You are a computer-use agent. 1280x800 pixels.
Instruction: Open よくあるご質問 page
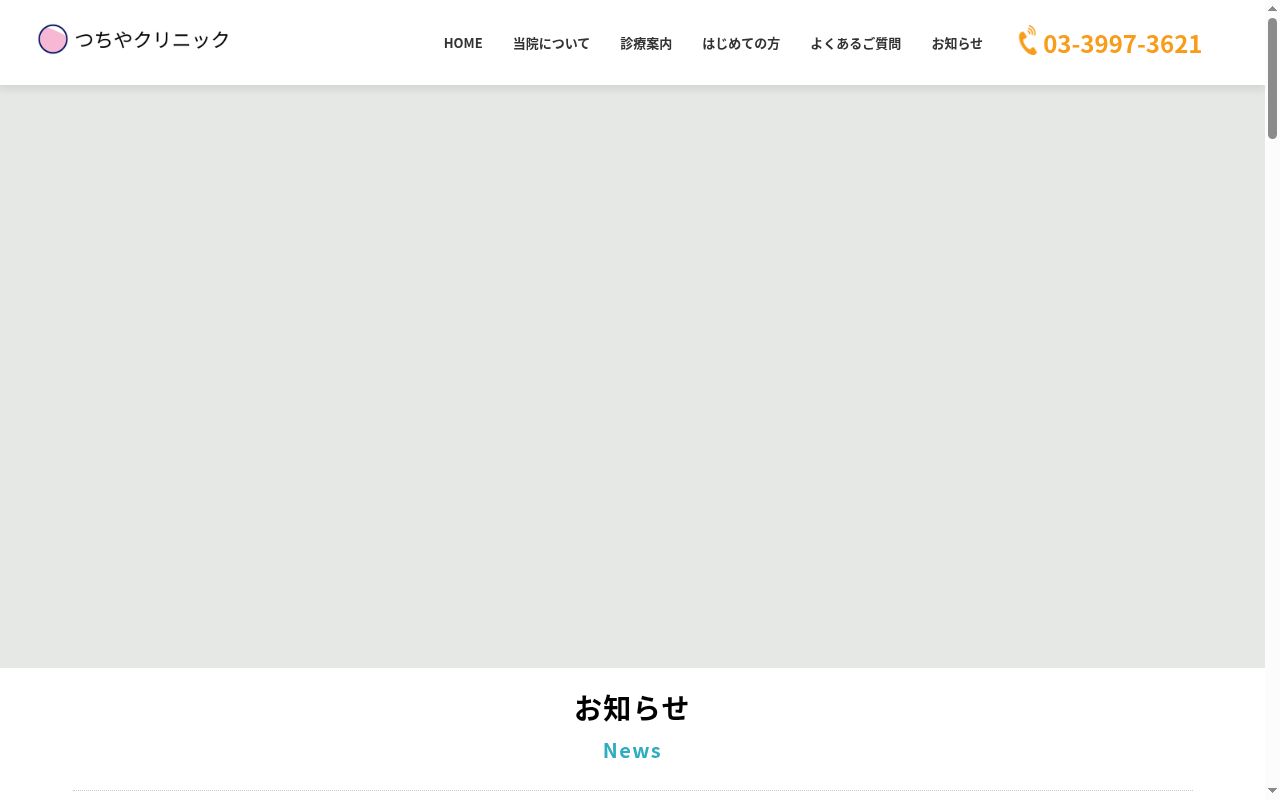(856, 43)
